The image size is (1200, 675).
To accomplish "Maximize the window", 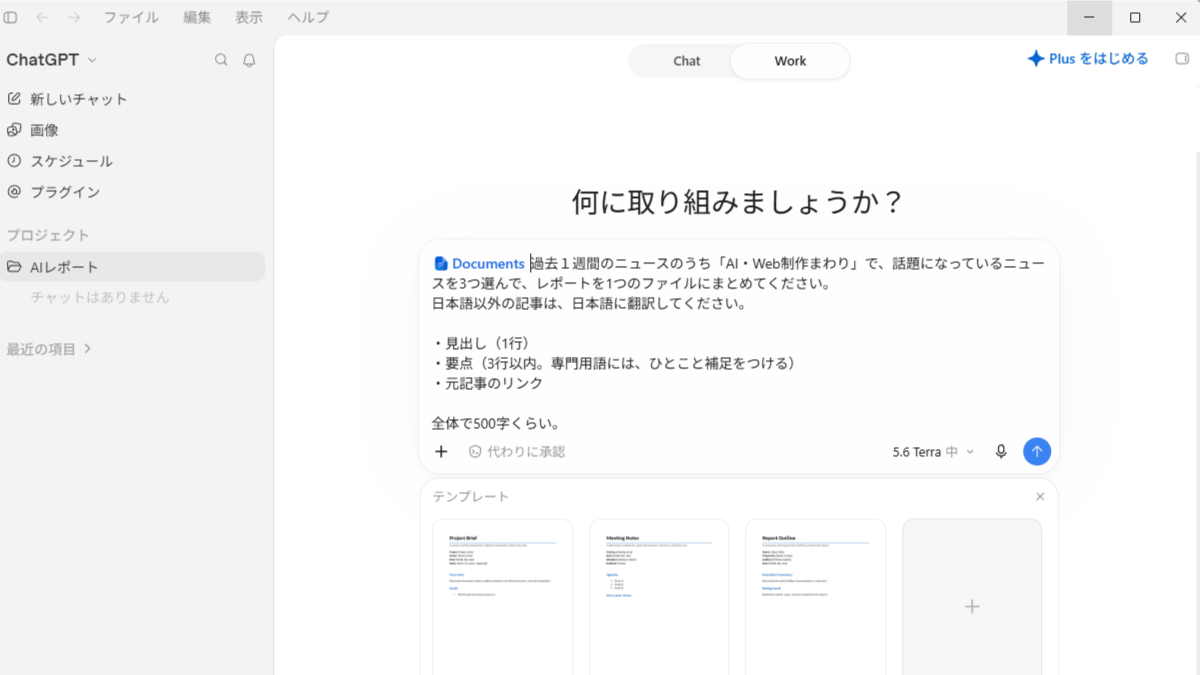I will click(1135, 17).
